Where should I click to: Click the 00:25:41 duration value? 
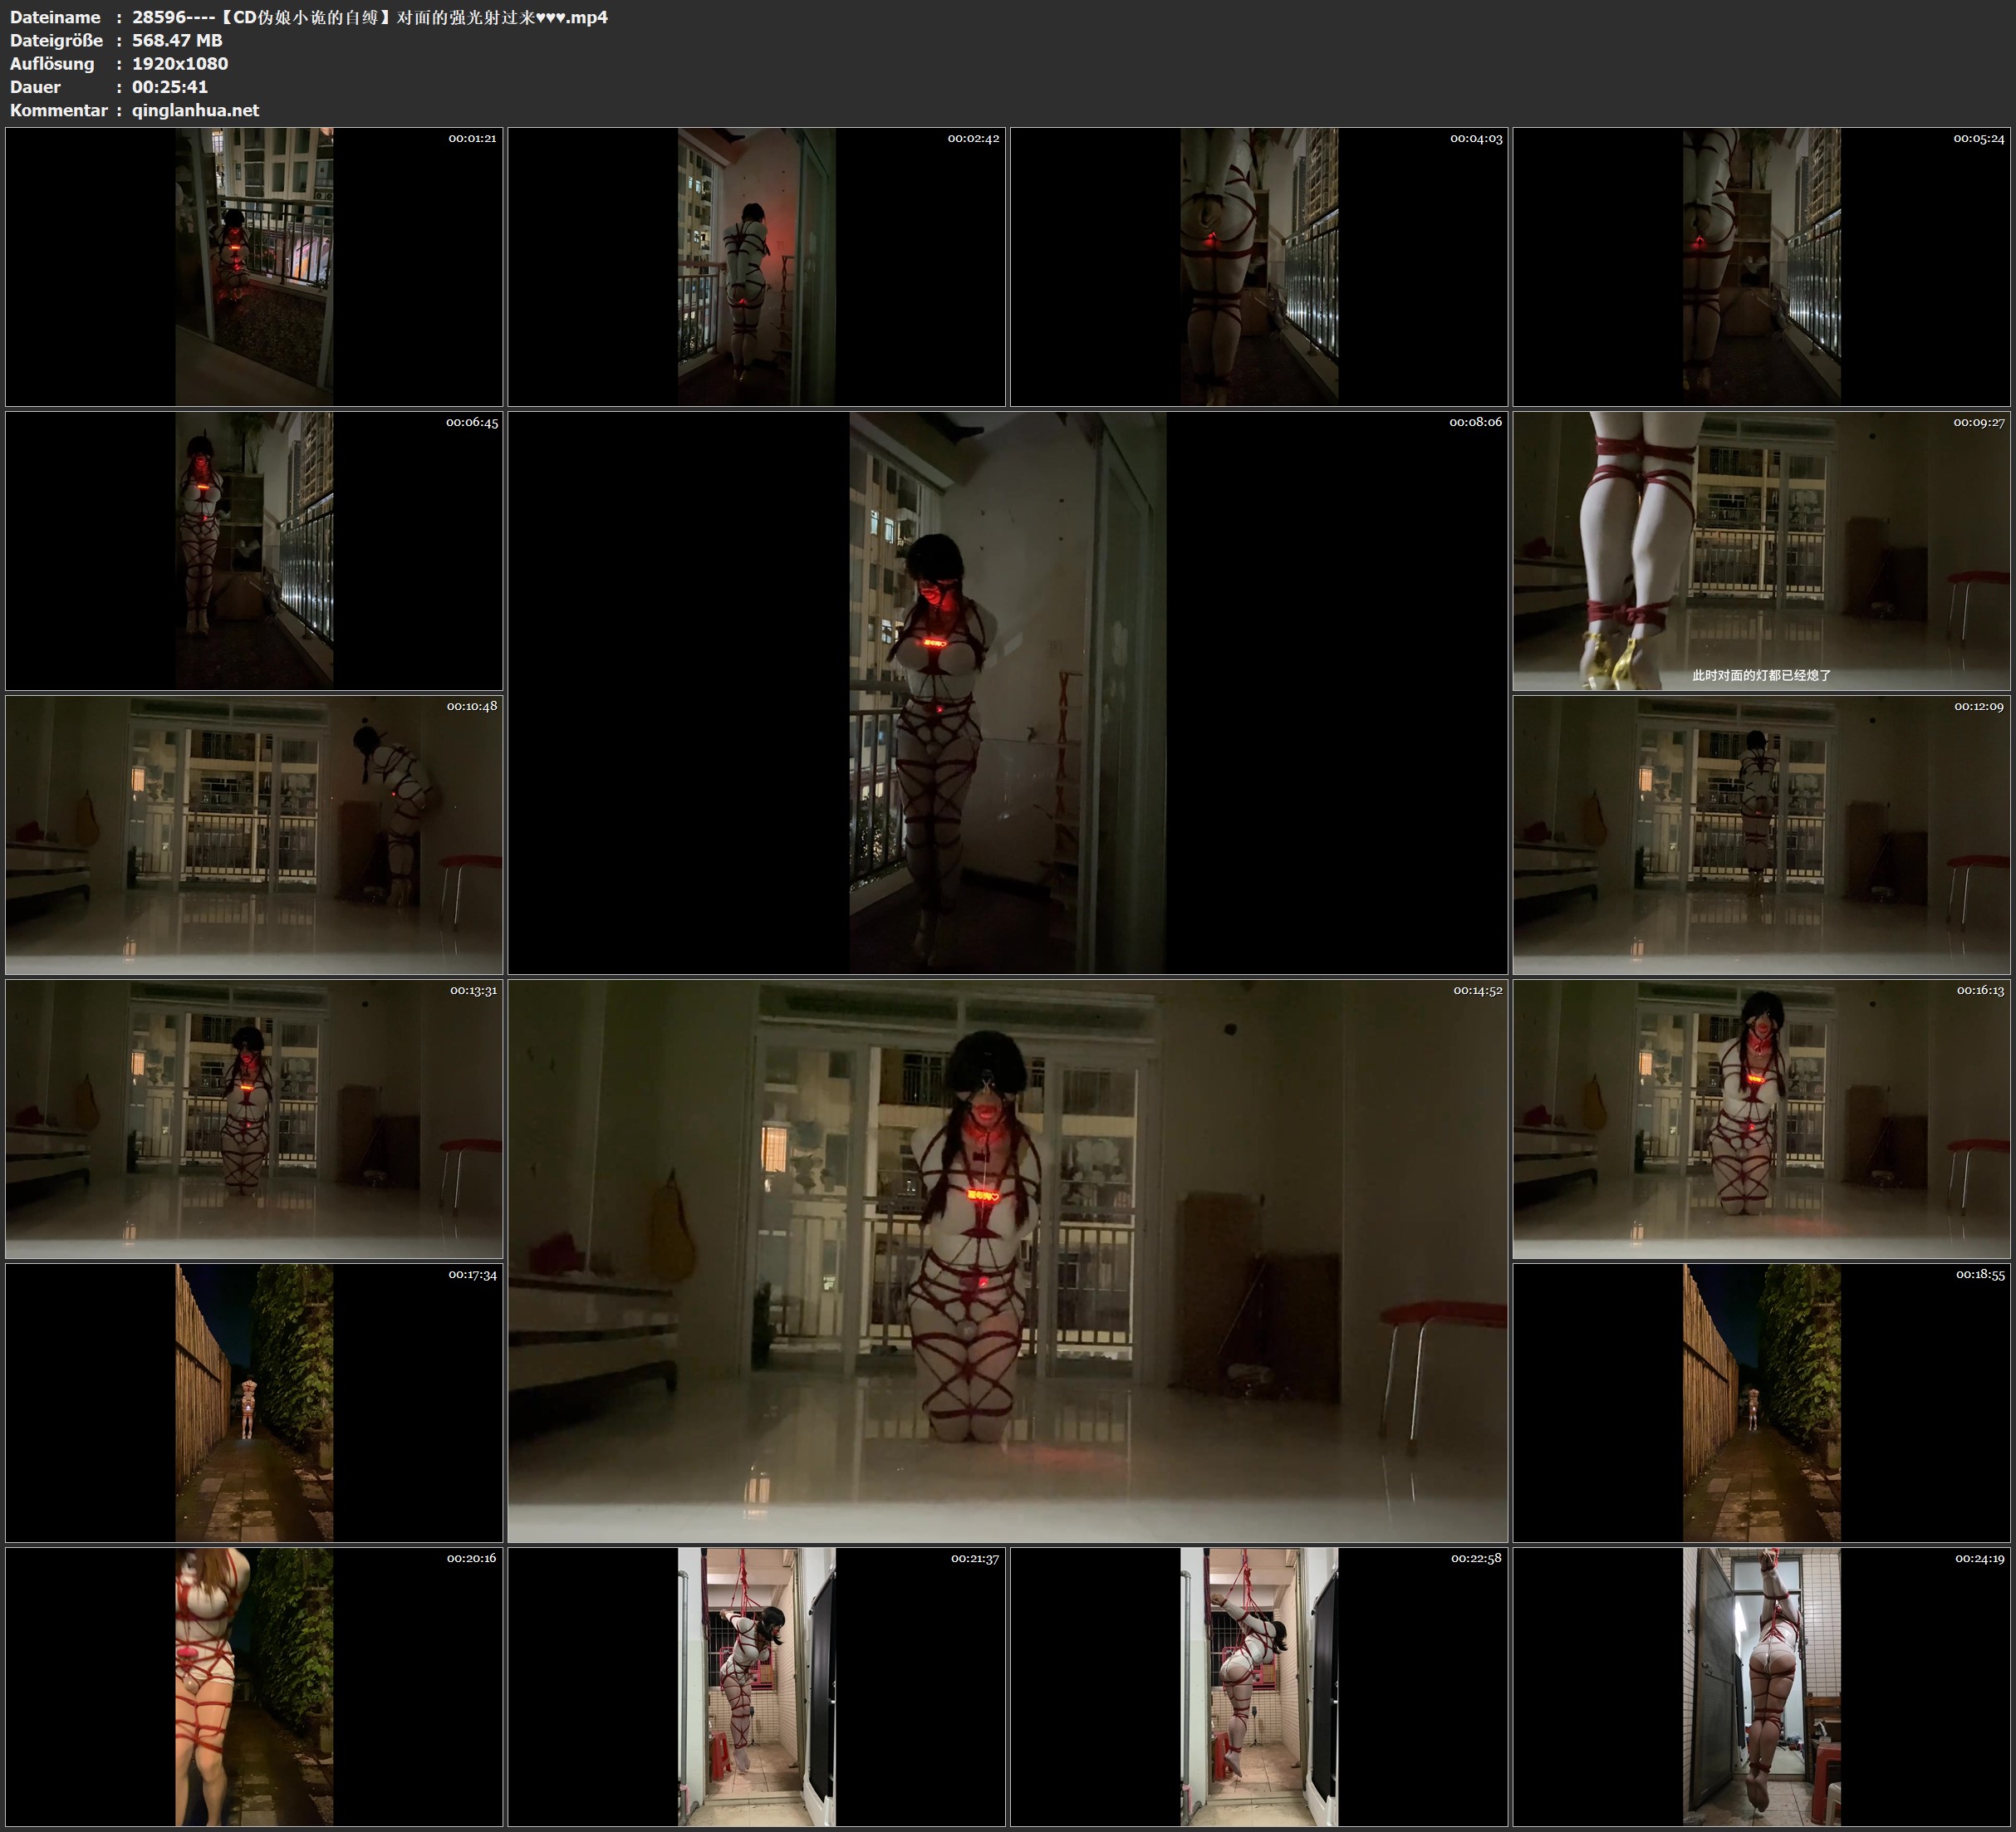(x=170, y=87)
